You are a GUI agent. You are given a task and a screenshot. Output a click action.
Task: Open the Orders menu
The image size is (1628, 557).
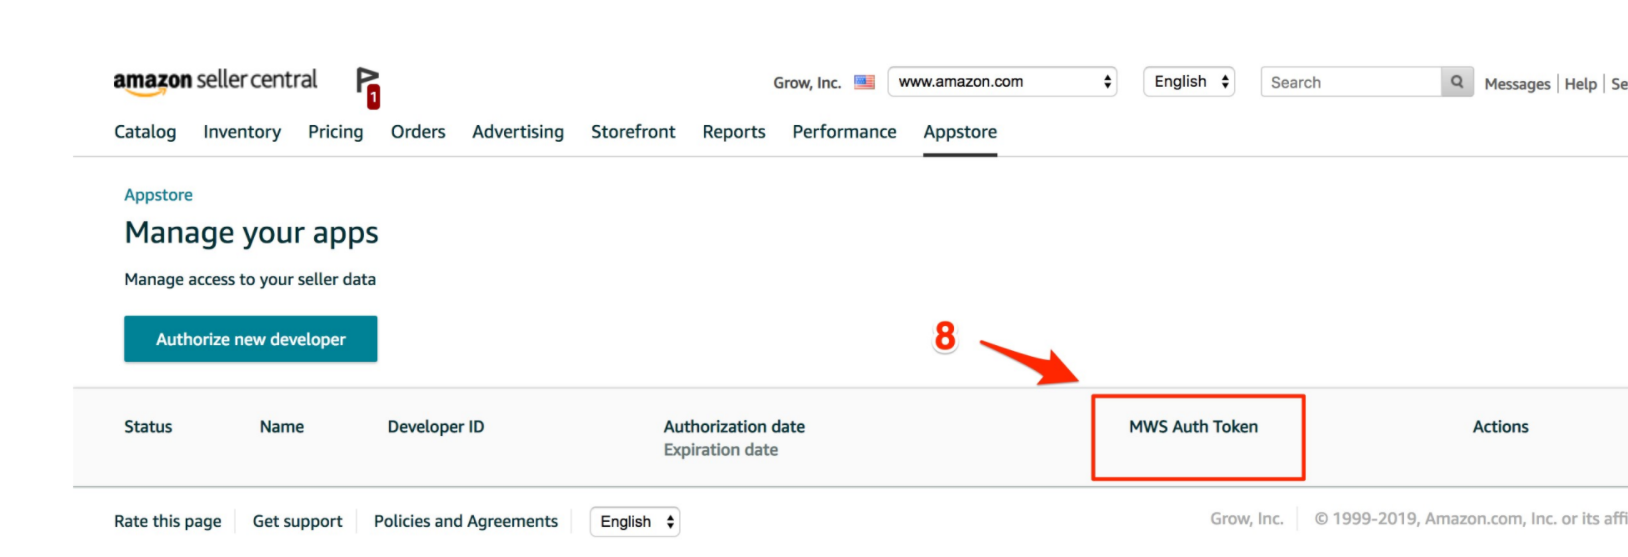point(418,132)
